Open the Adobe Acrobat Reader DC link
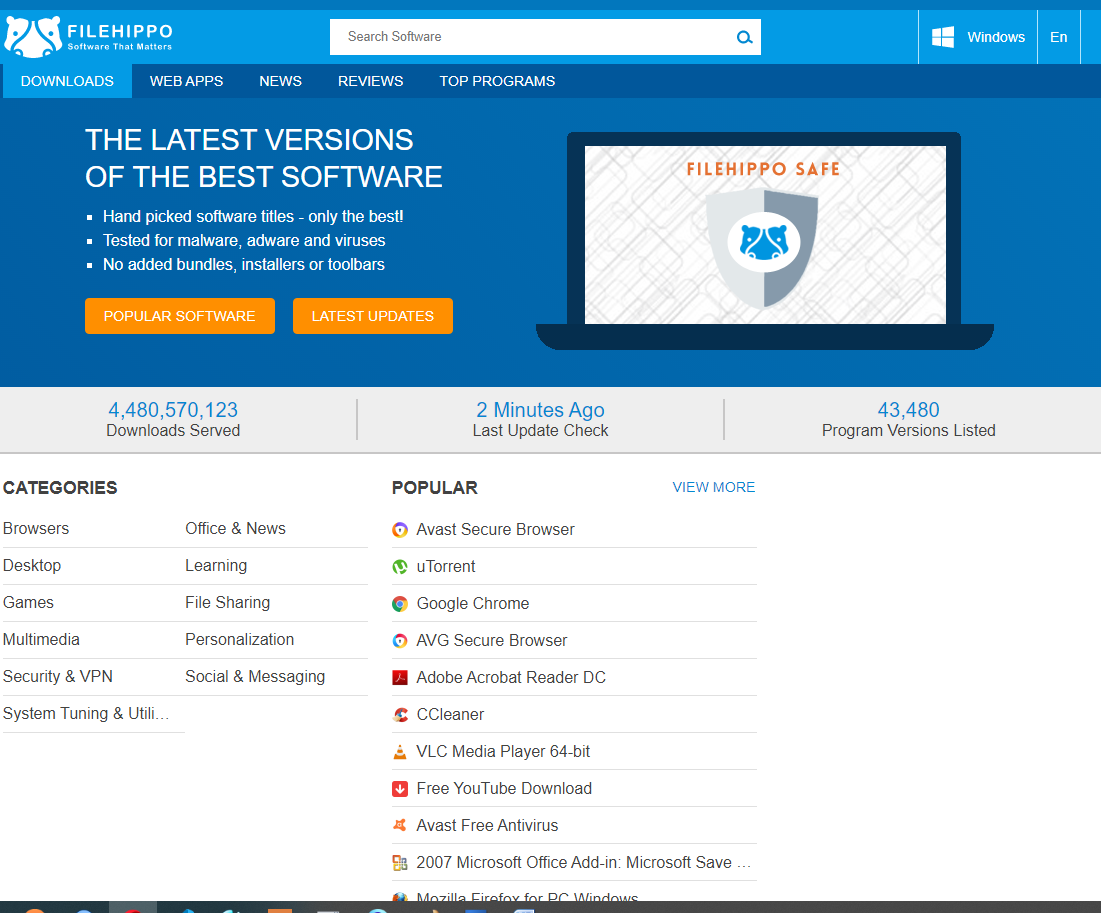Screen dimensions: 1101x913 (x=511, y=678)
